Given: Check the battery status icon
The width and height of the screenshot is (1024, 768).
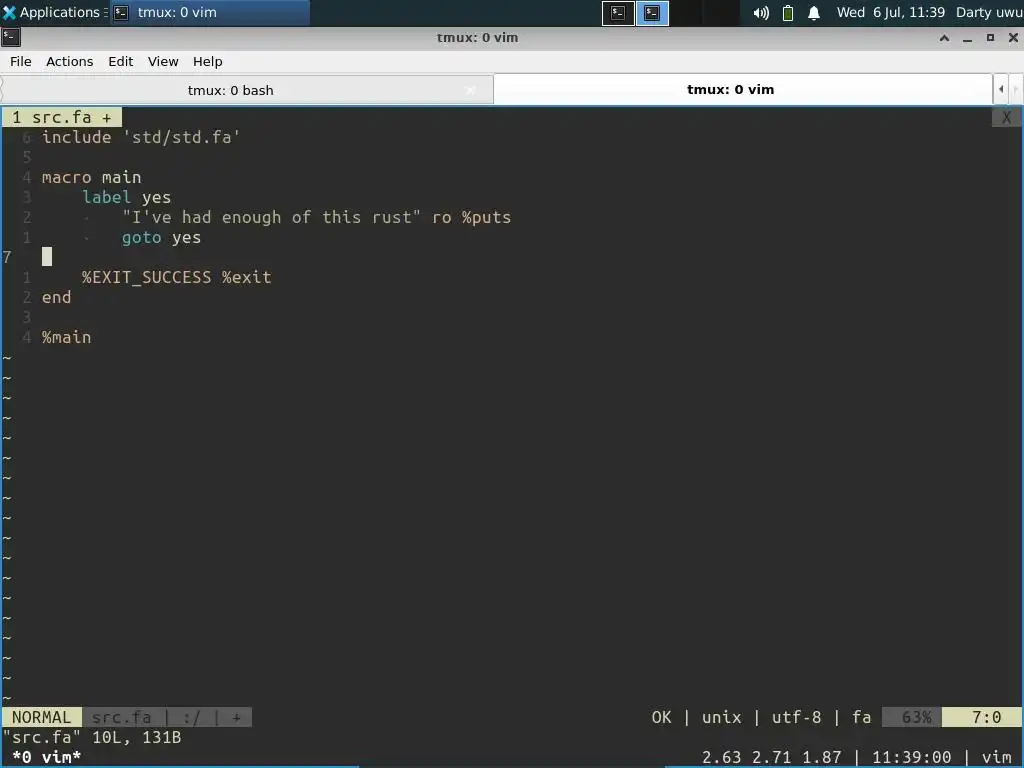Looking at the screenshot, I should pyautogui.click(x=788, y=13).
